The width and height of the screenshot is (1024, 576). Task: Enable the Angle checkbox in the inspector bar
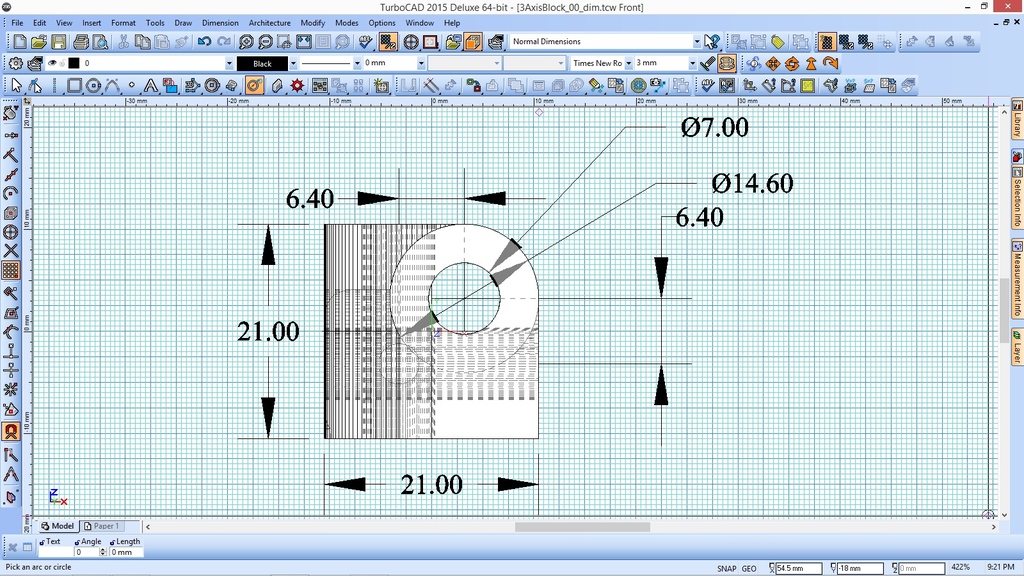click(x=77, y=542)
